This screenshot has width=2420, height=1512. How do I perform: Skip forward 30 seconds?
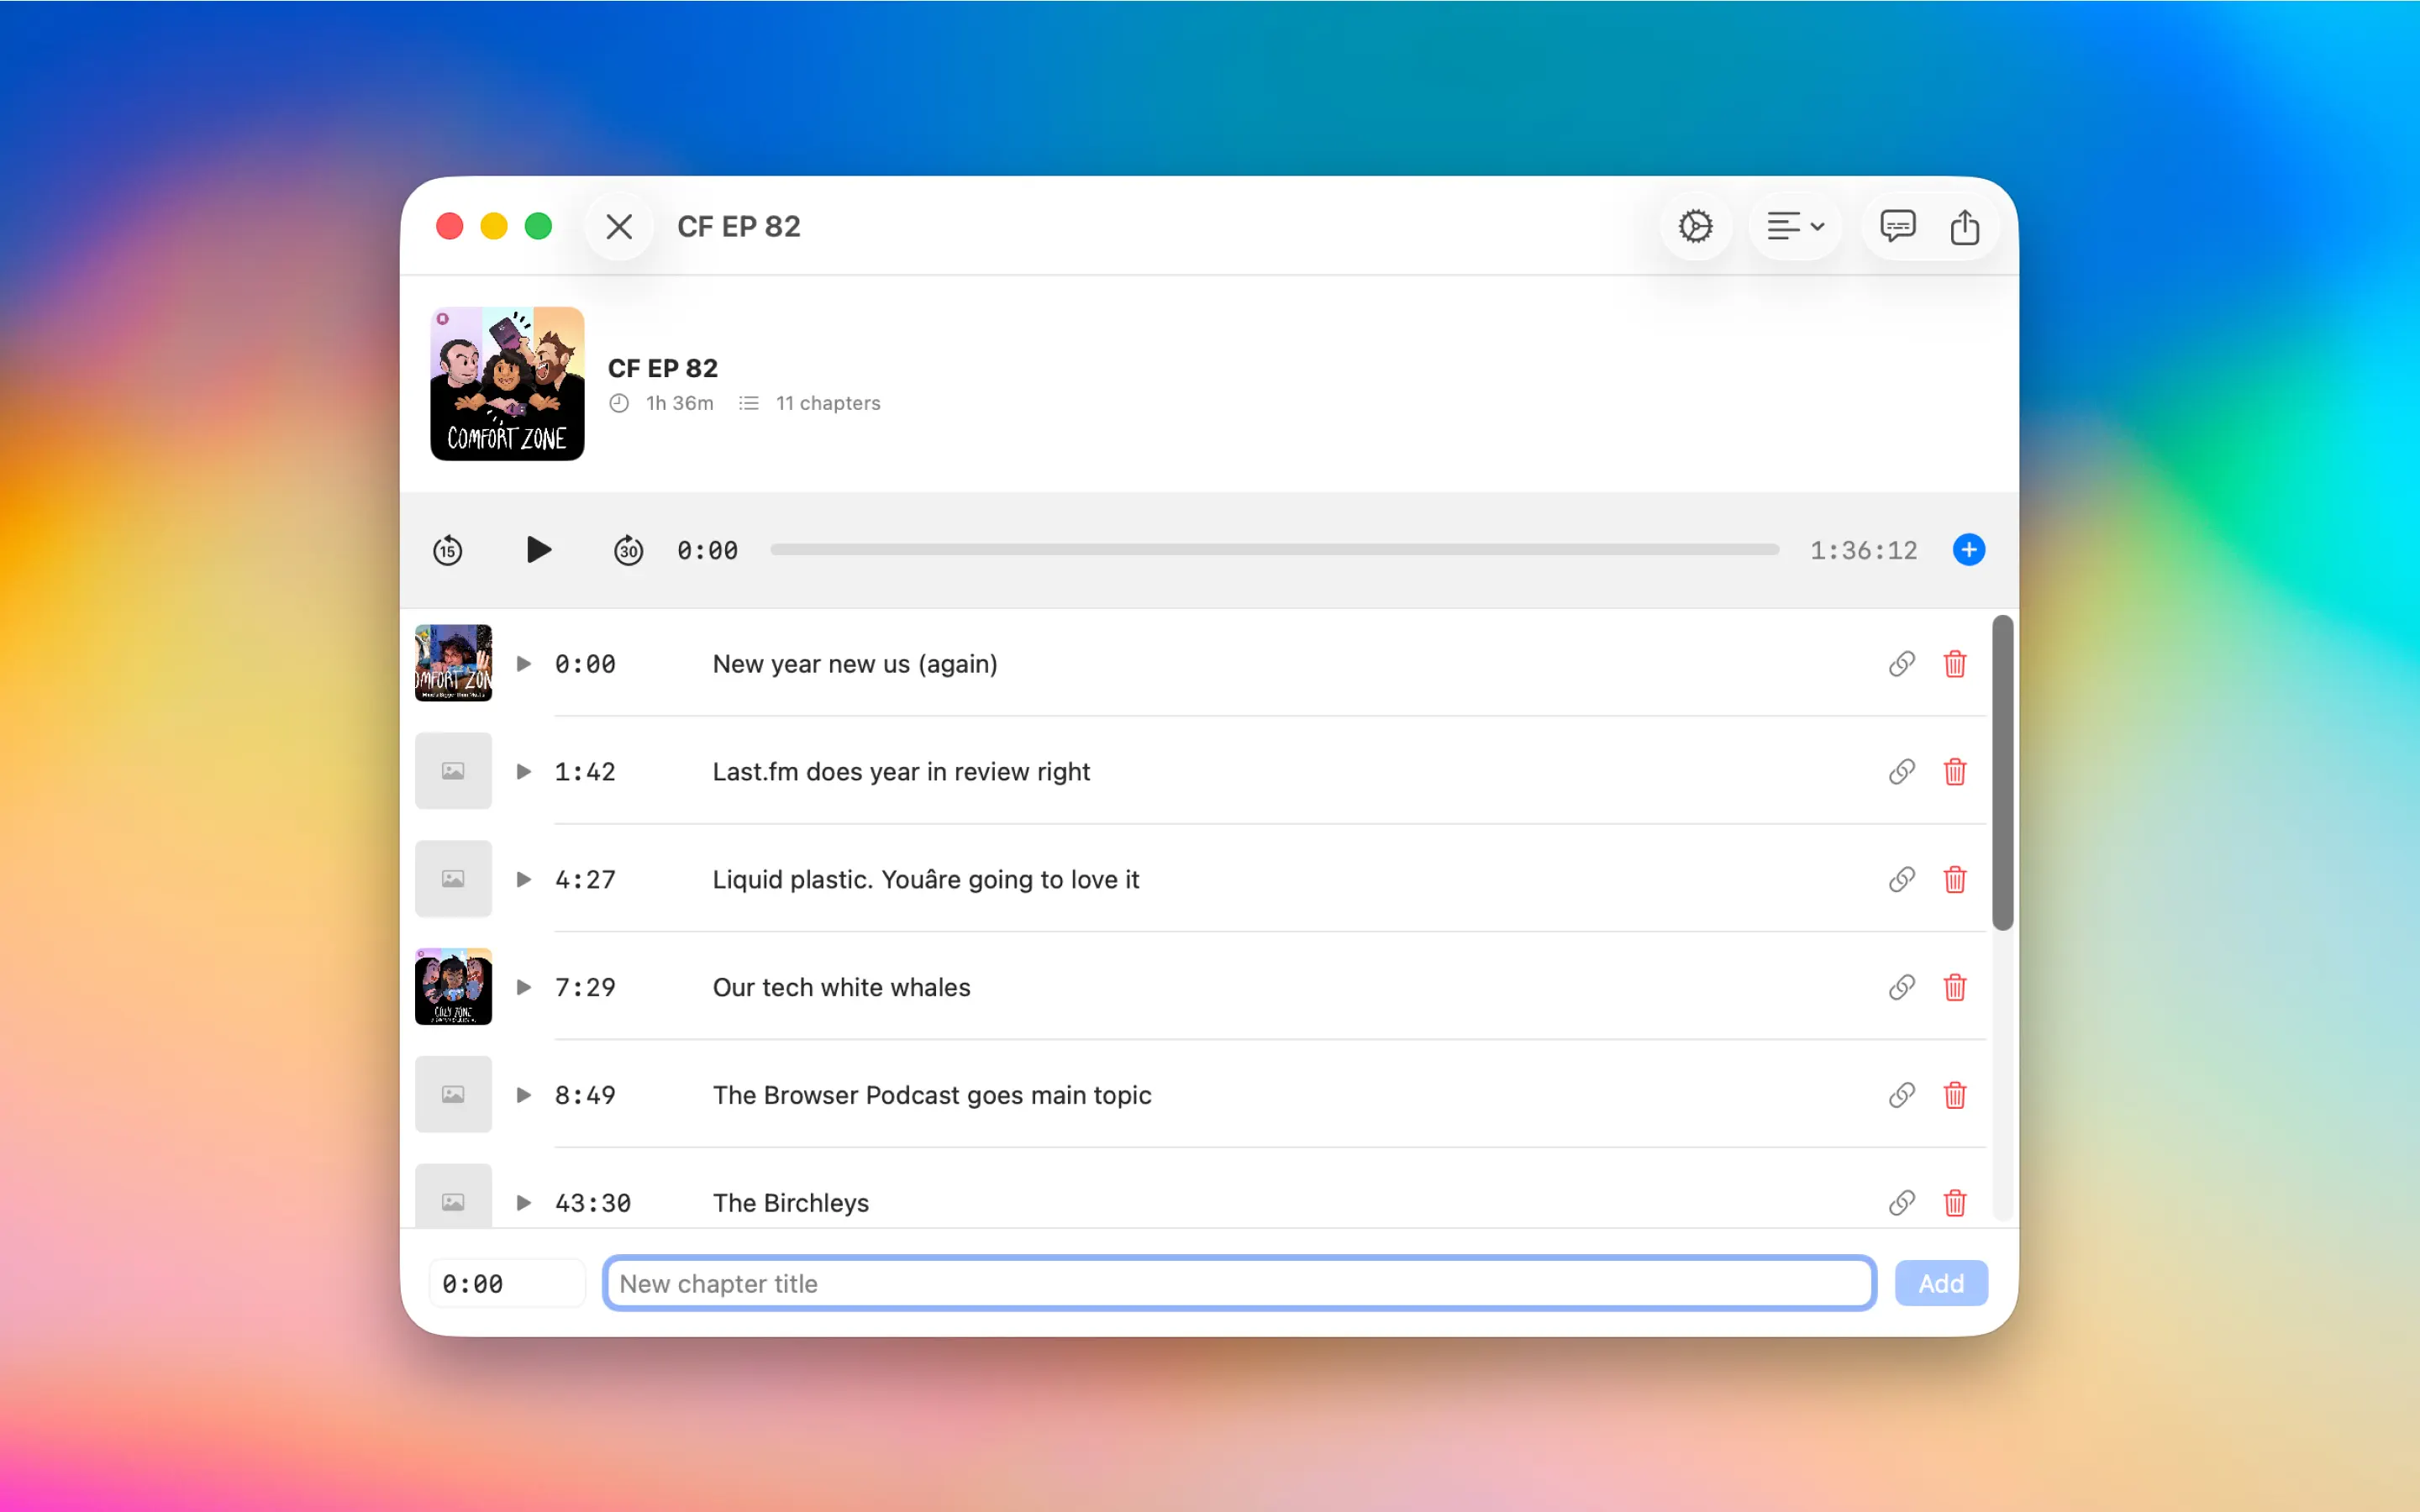pos(628,550)
